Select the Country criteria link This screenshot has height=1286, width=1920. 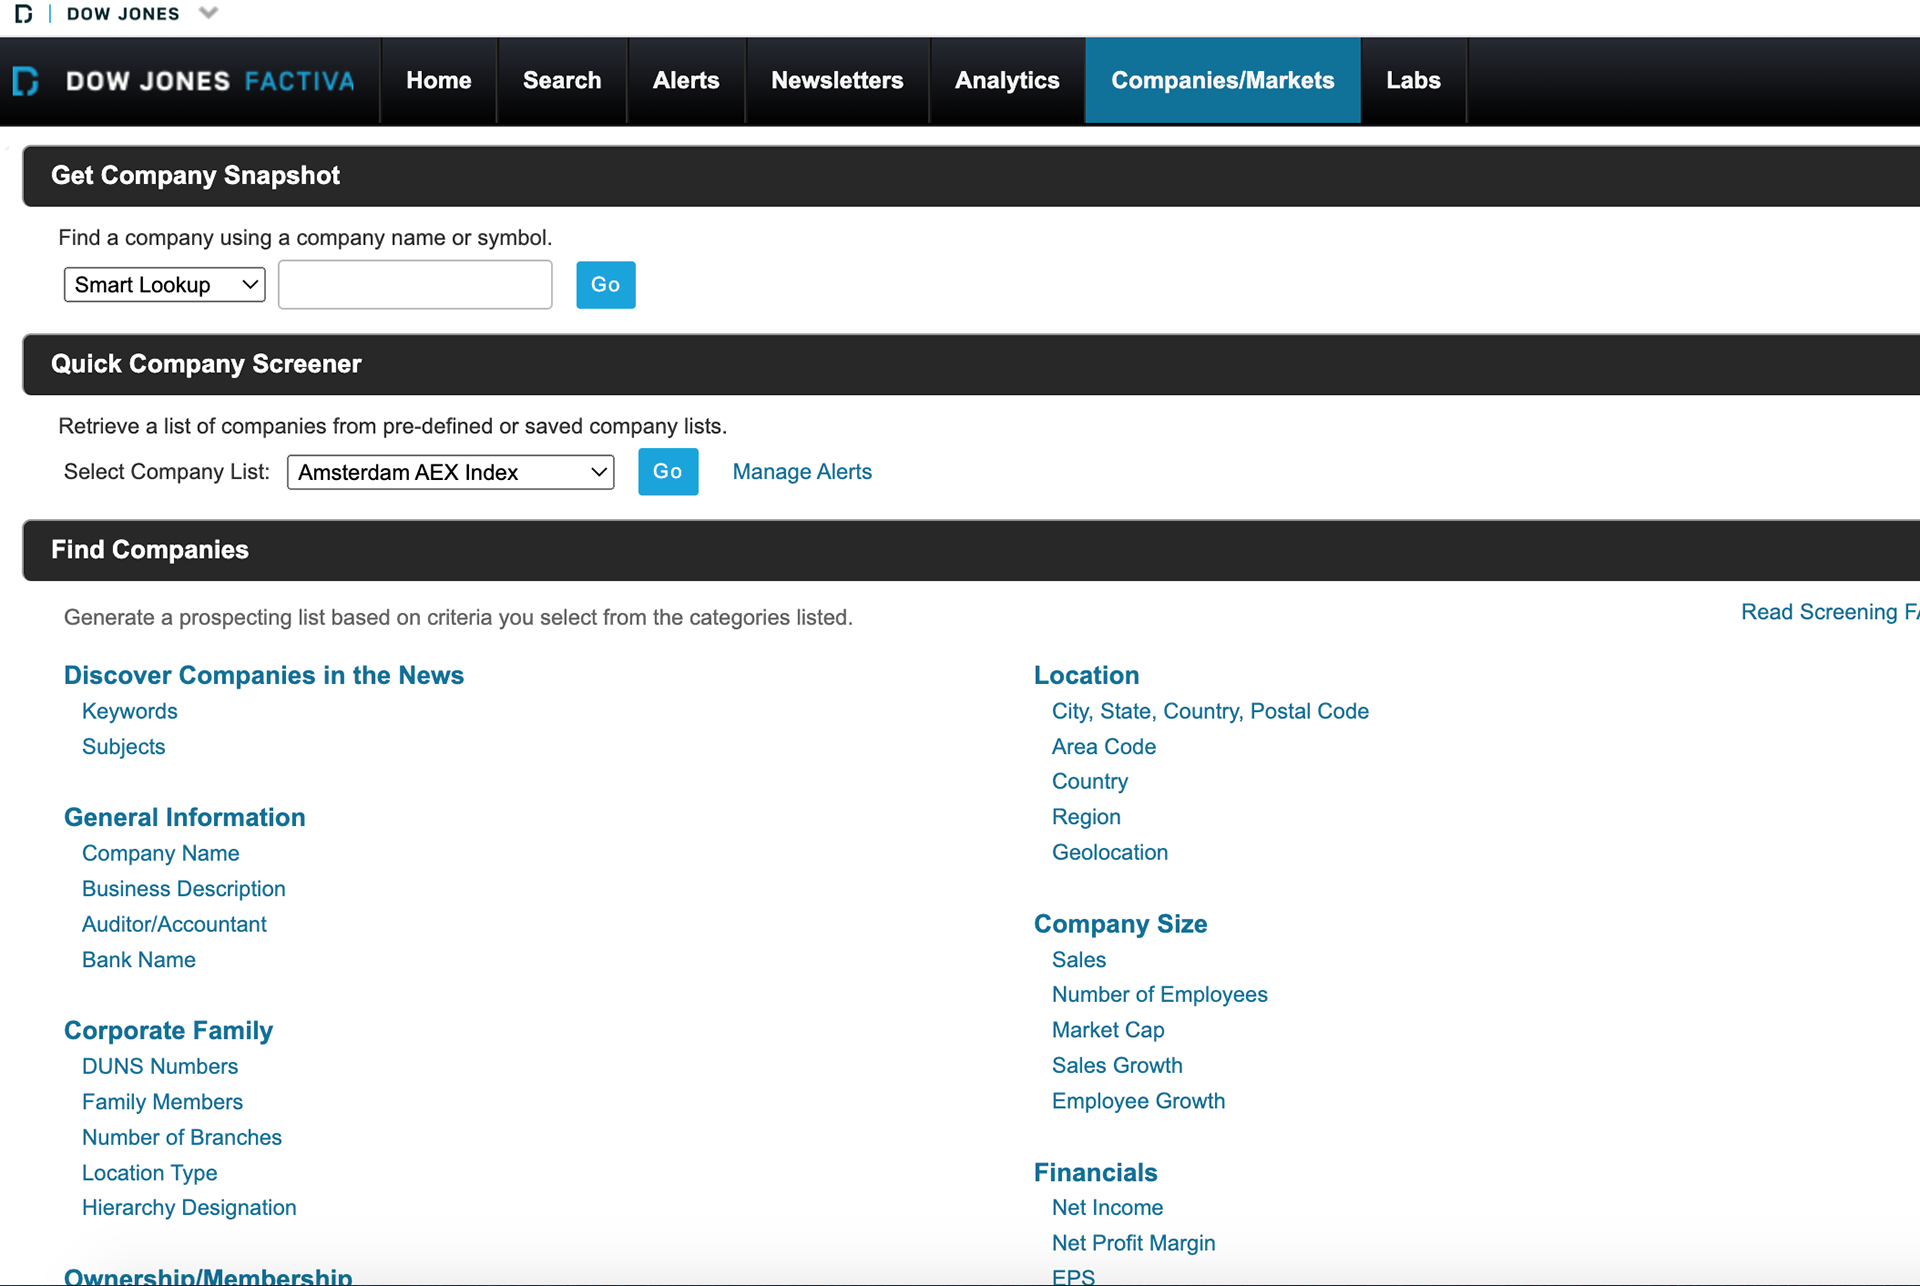point(1090,782)
